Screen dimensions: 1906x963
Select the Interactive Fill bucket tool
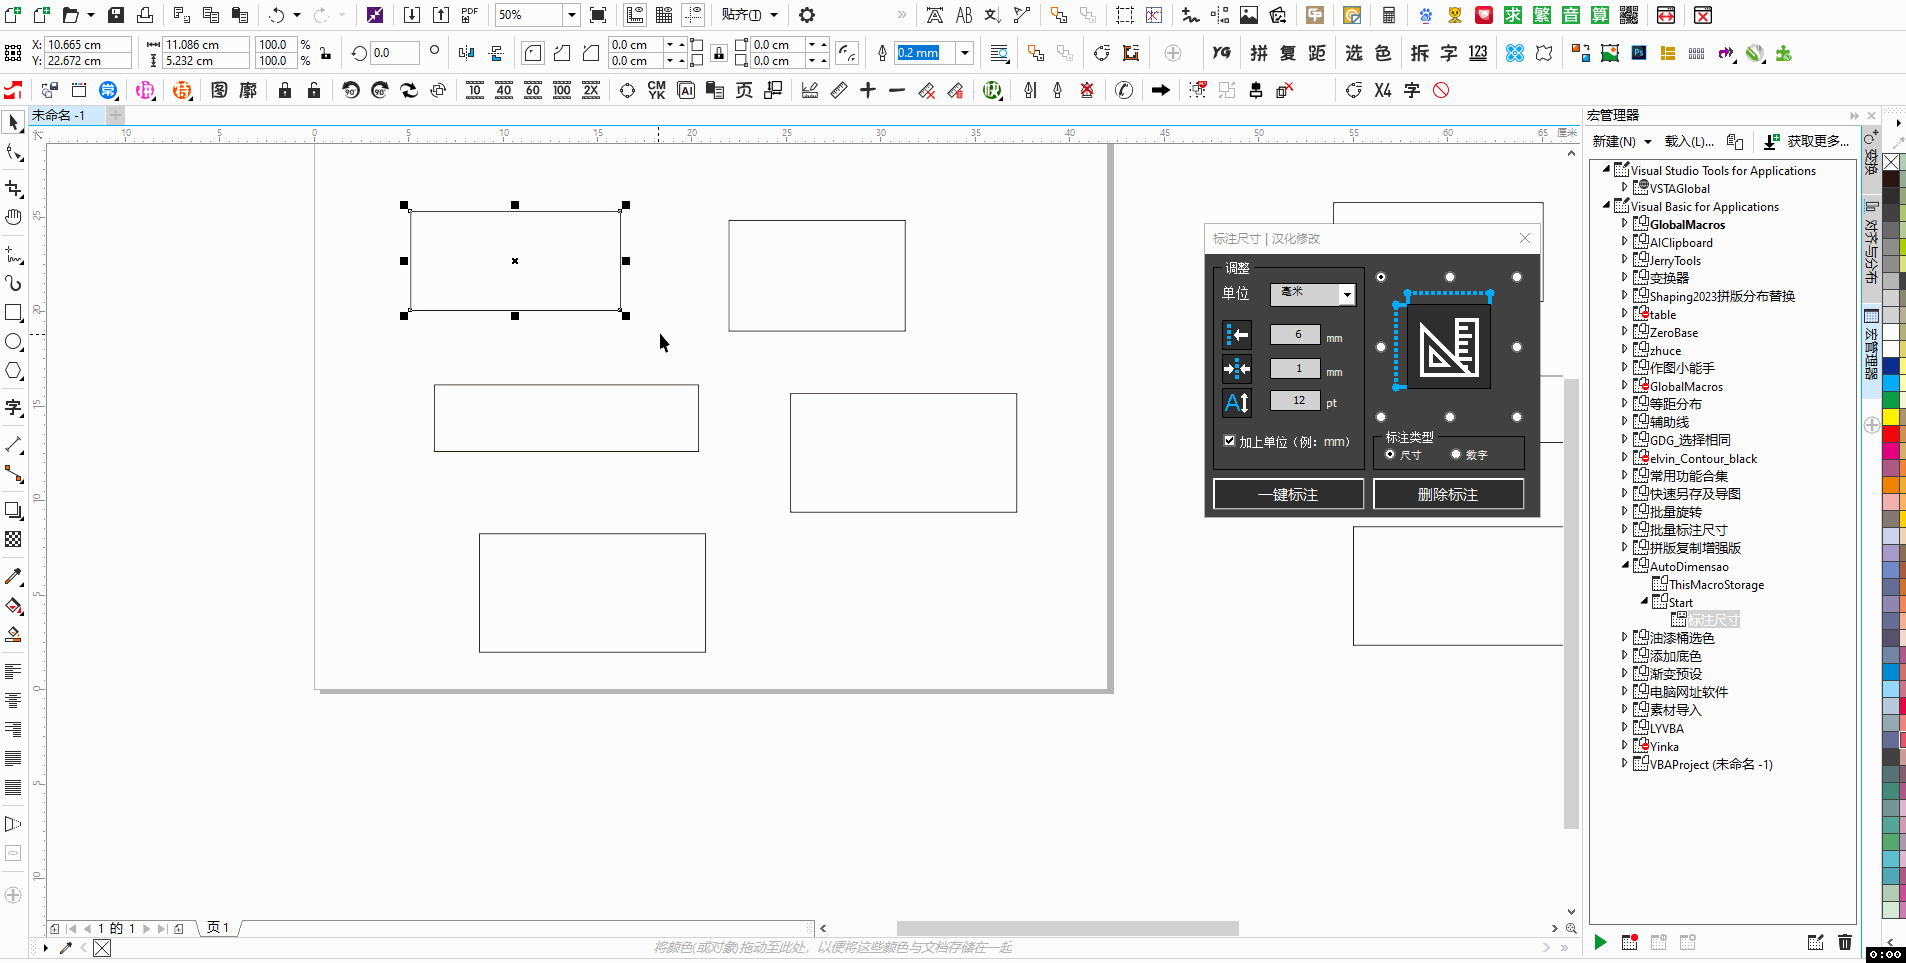coord(13,606)
